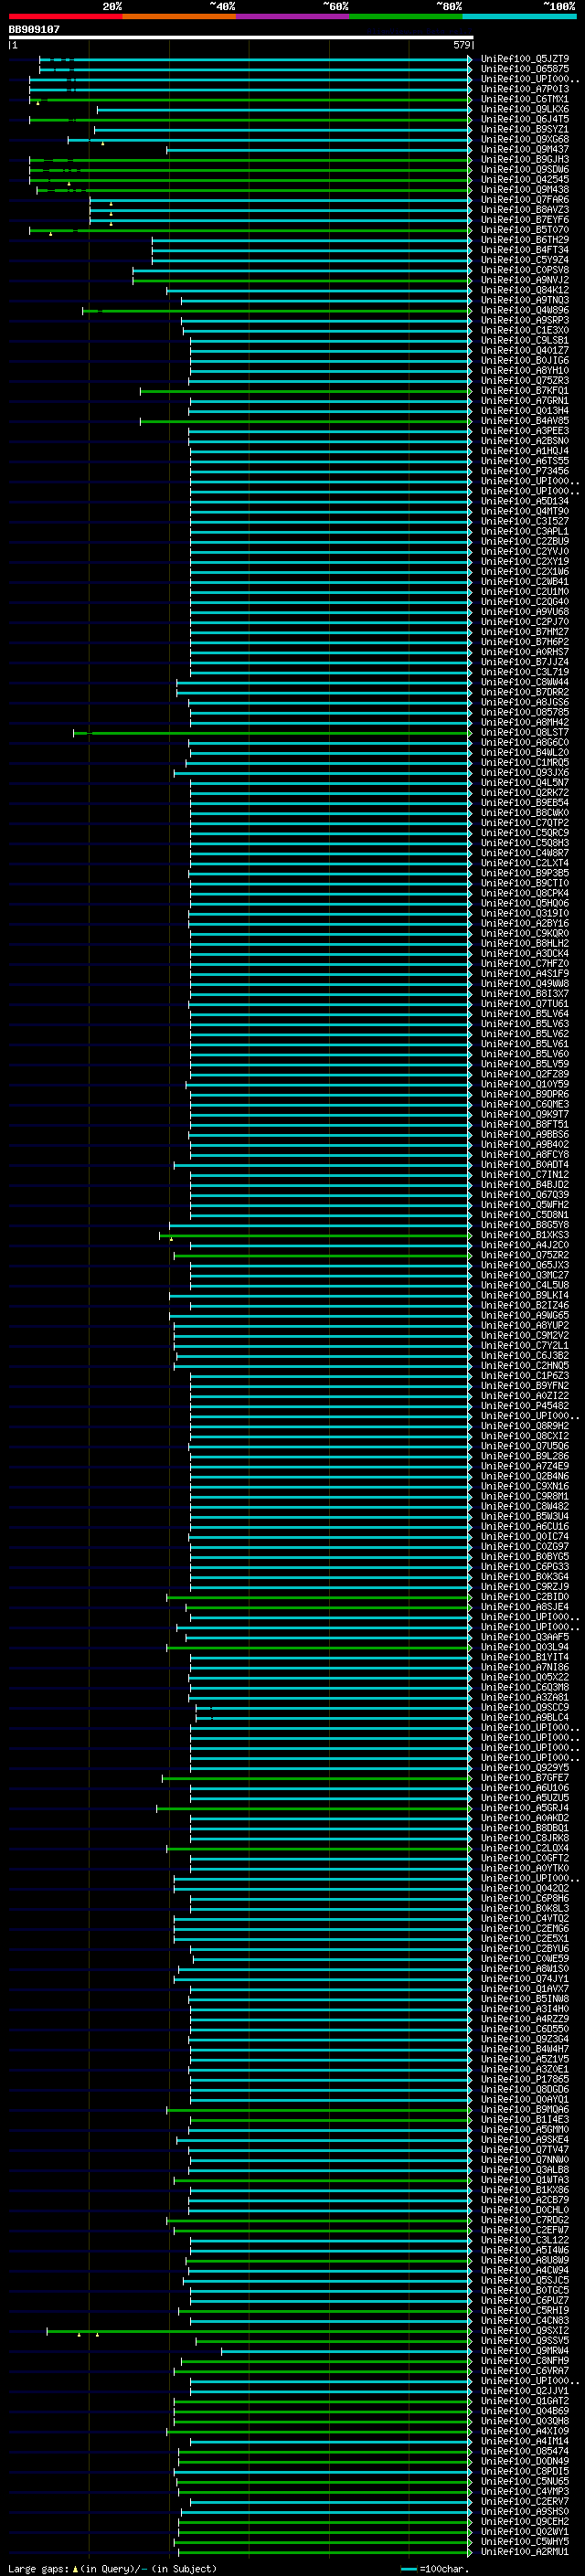This screenshot has width=585, height=2576.
Task: Open hit UniRef100_Q5JZT9
Action: click(525, 59)
